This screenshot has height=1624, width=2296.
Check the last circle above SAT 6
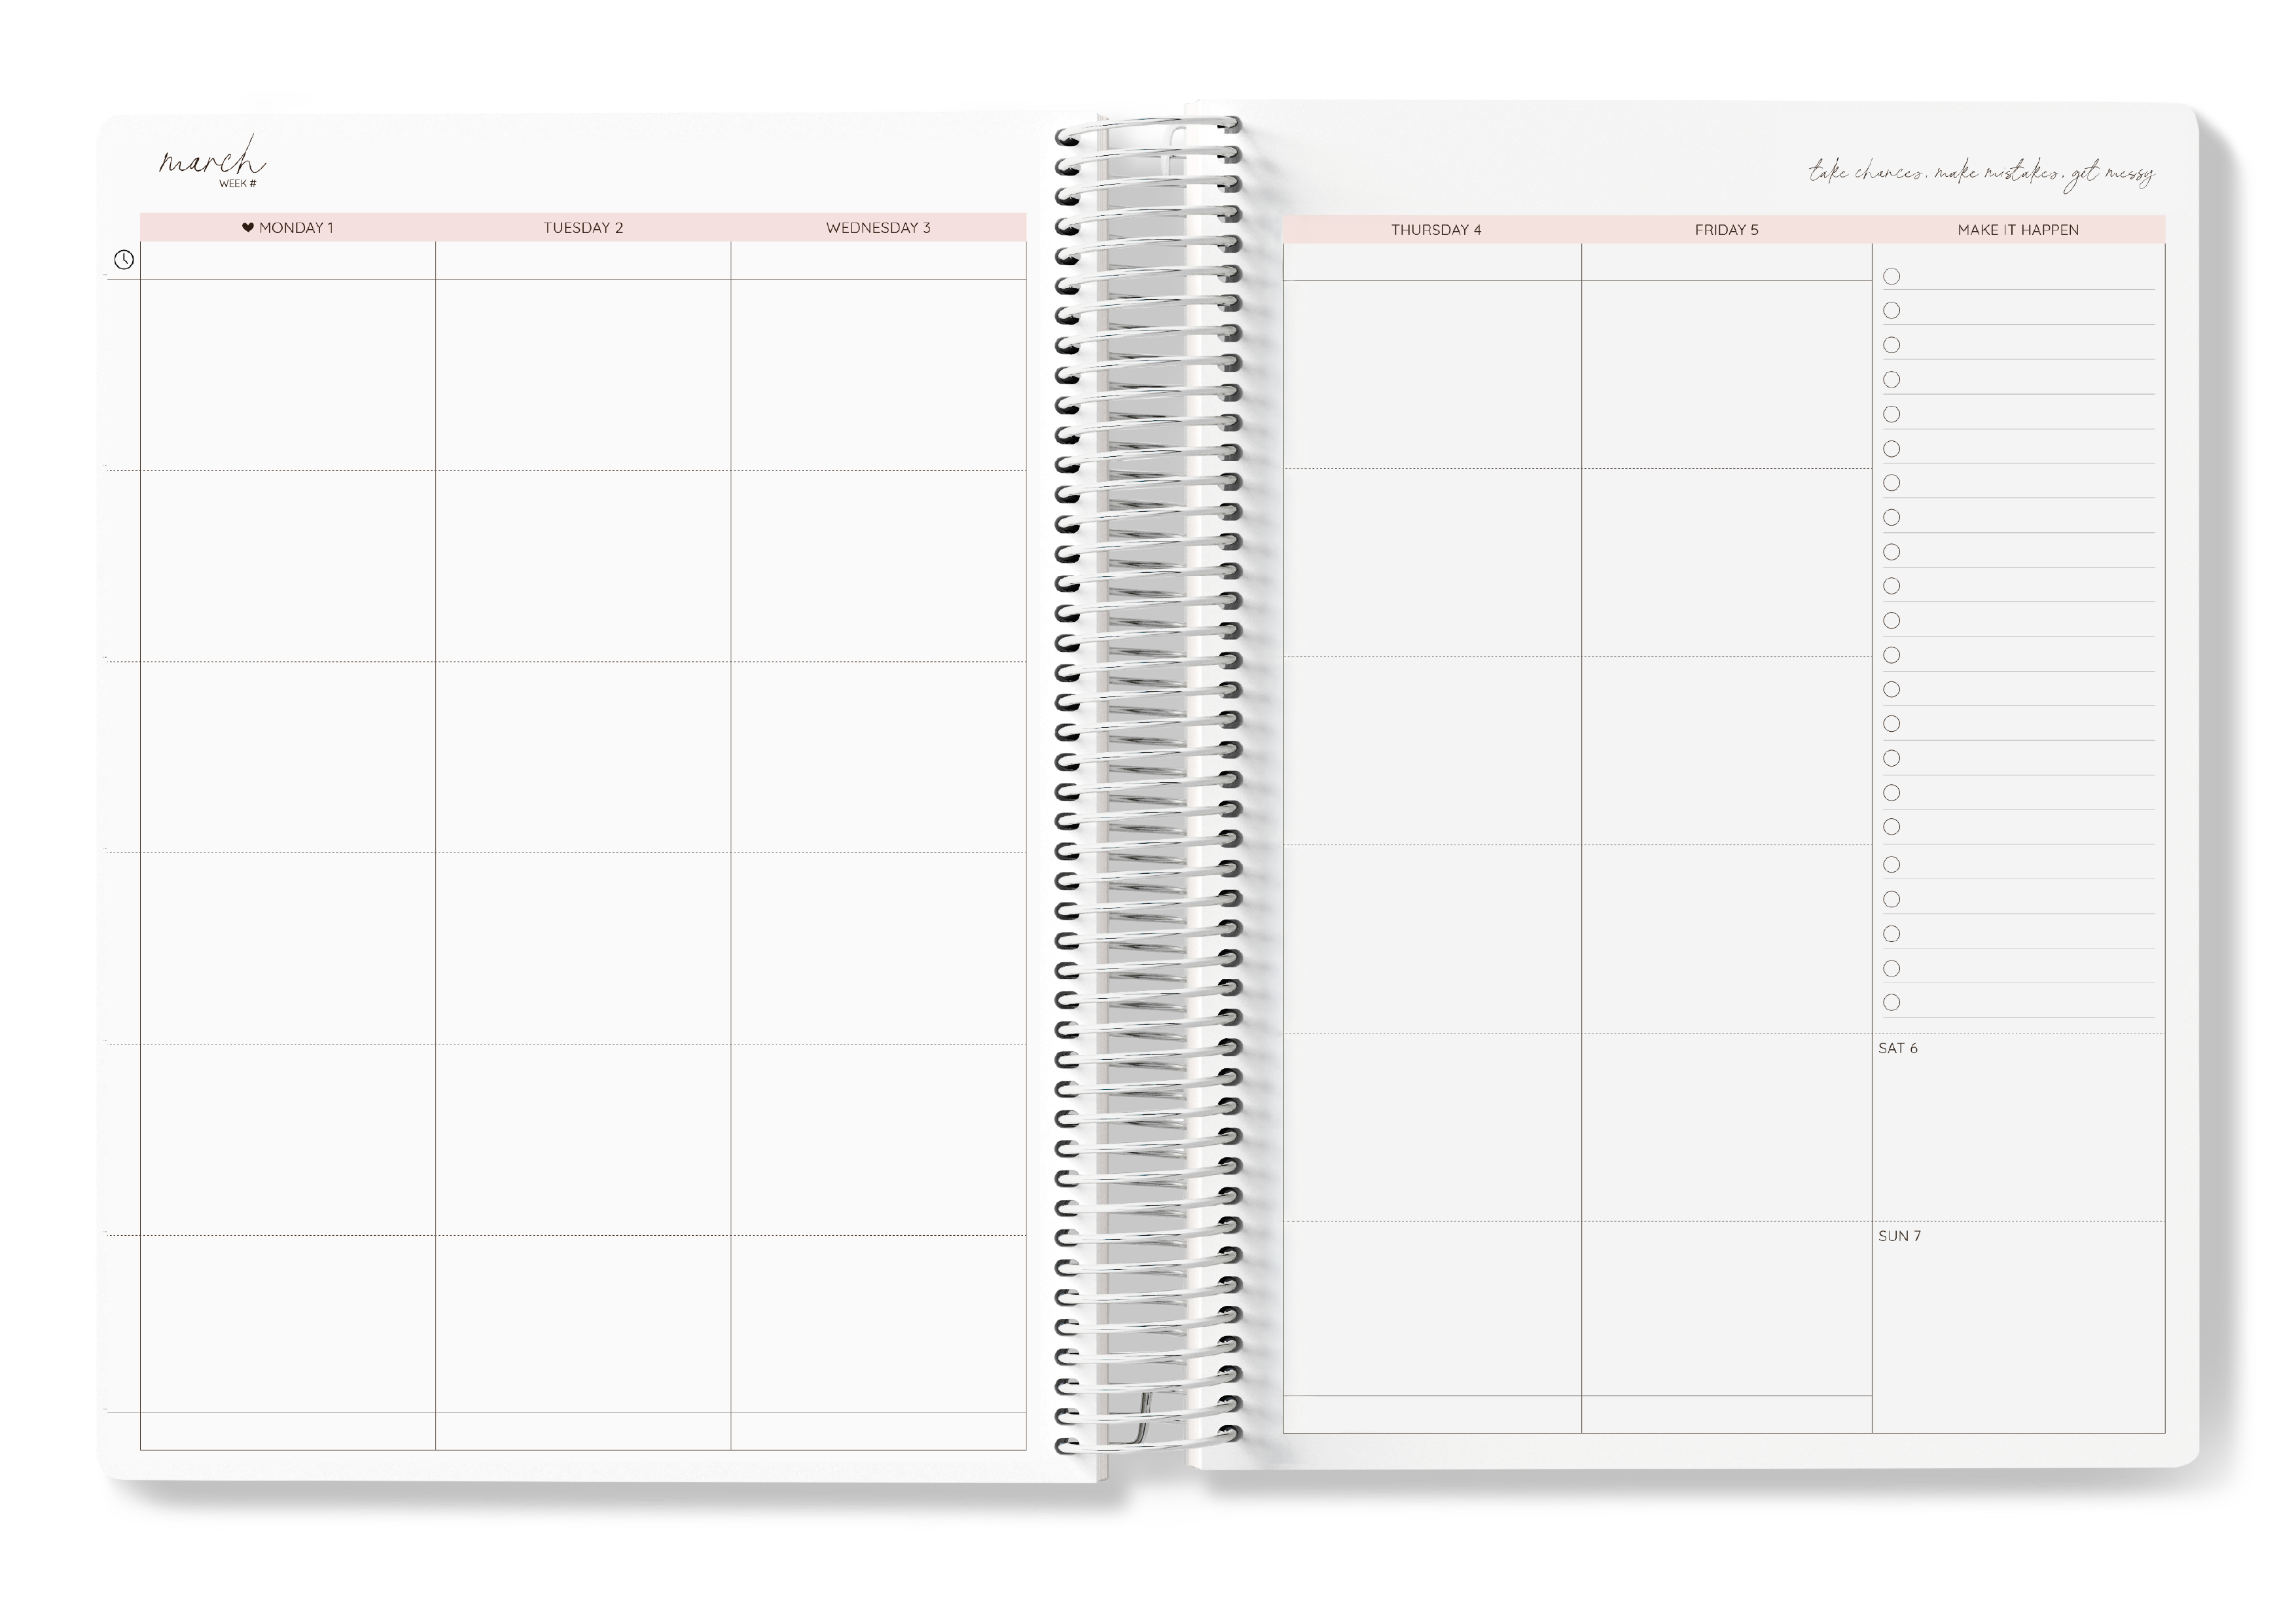click(x=1892, y=1002)
